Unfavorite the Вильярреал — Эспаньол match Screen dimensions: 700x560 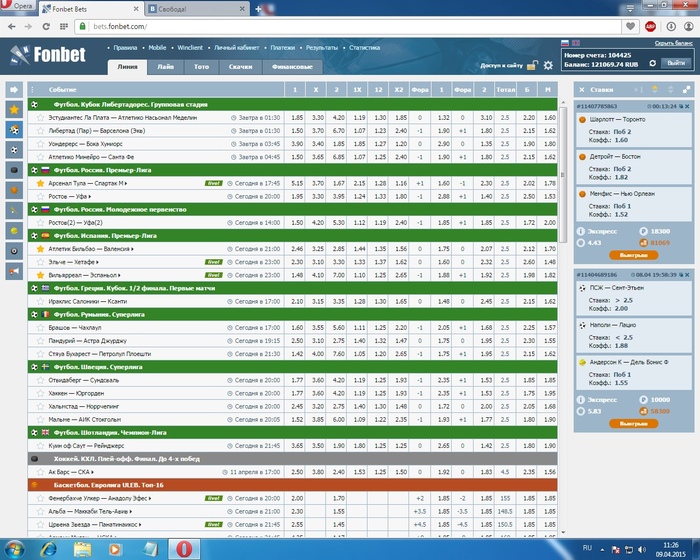tap(40, 275)
